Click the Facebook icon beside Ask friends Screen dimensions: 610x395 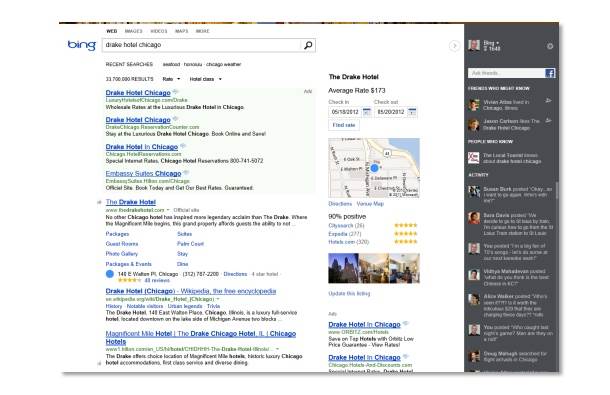pyautogui.click(x=550, y=73)
